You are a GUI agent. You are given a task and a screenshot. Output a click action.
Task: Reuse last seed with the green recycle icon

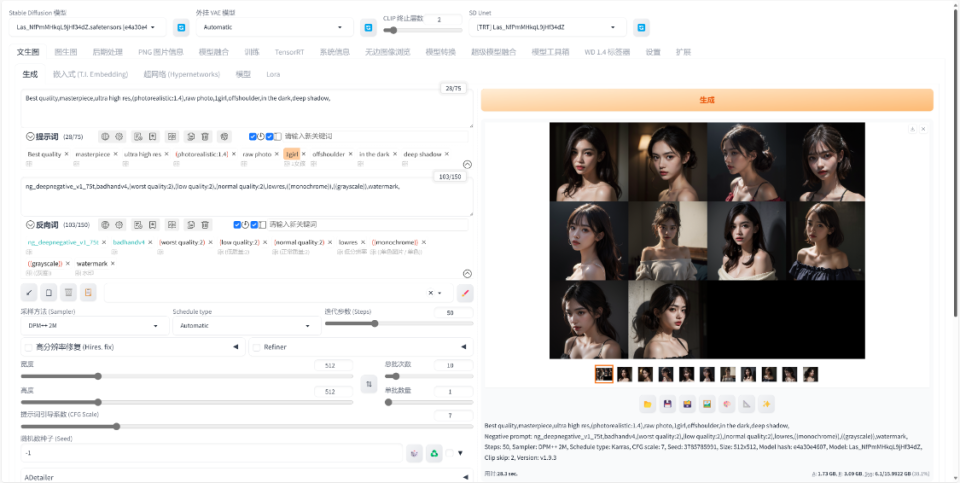click(x=434, y=453)
